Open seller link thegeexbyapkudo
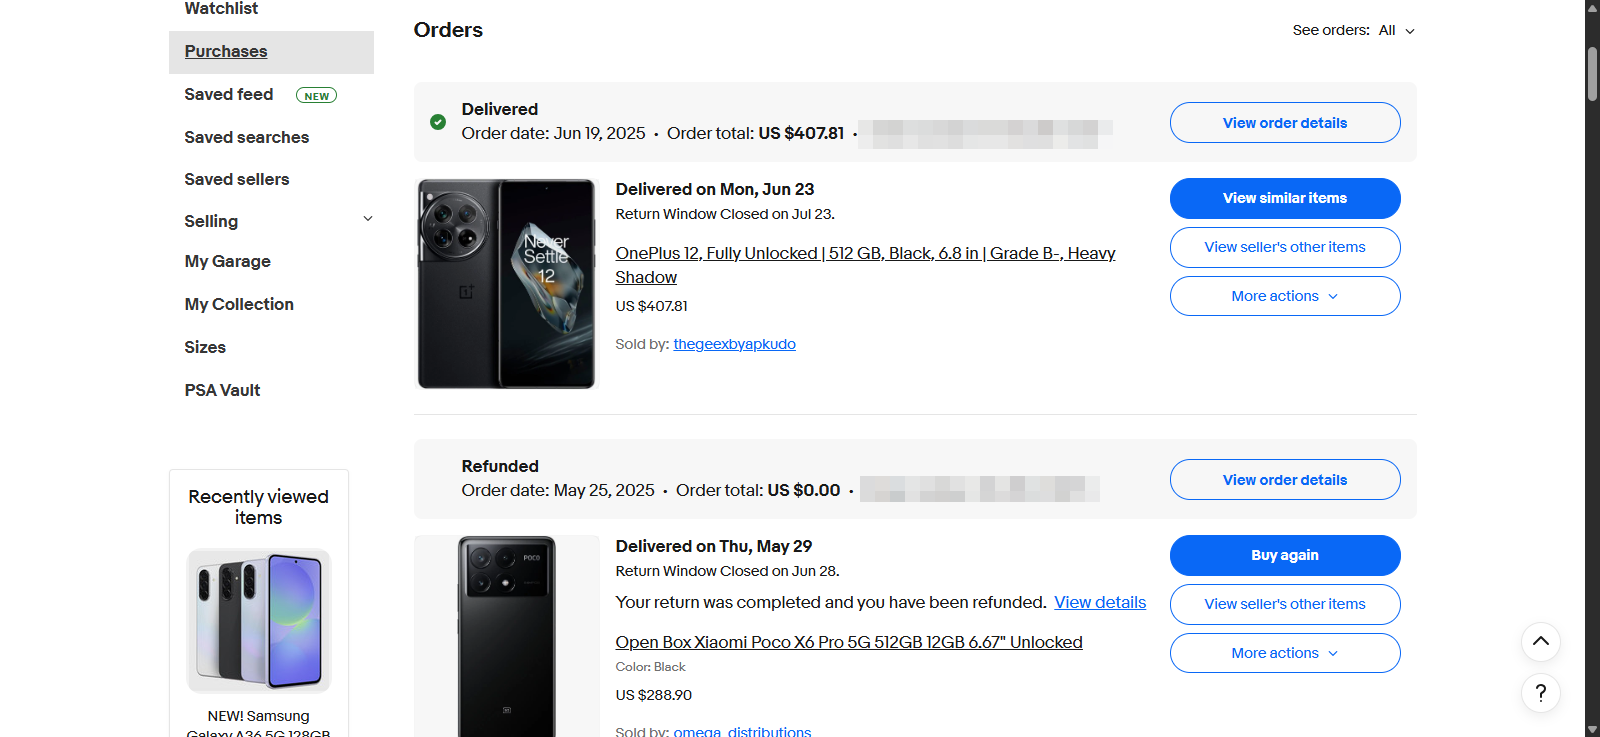This screenshot has height=737, width=1600. 734,344
